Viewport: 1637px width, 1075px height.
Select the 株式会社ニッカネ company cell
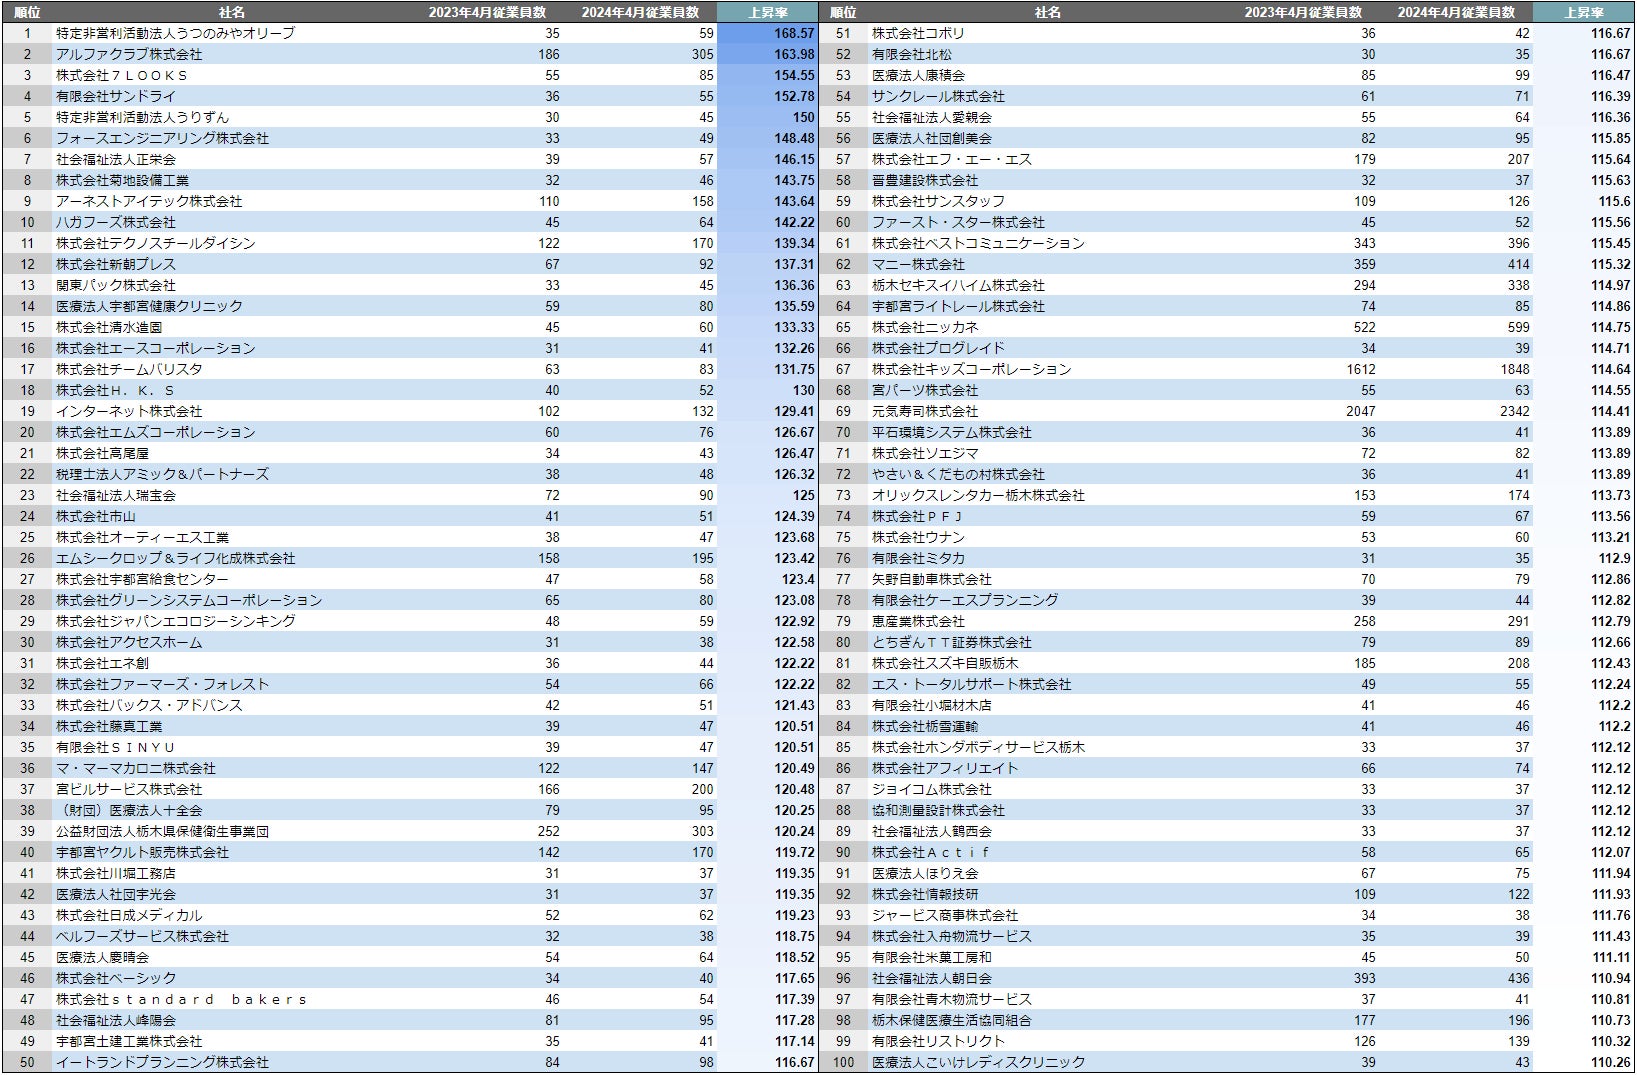coord(925,327)
